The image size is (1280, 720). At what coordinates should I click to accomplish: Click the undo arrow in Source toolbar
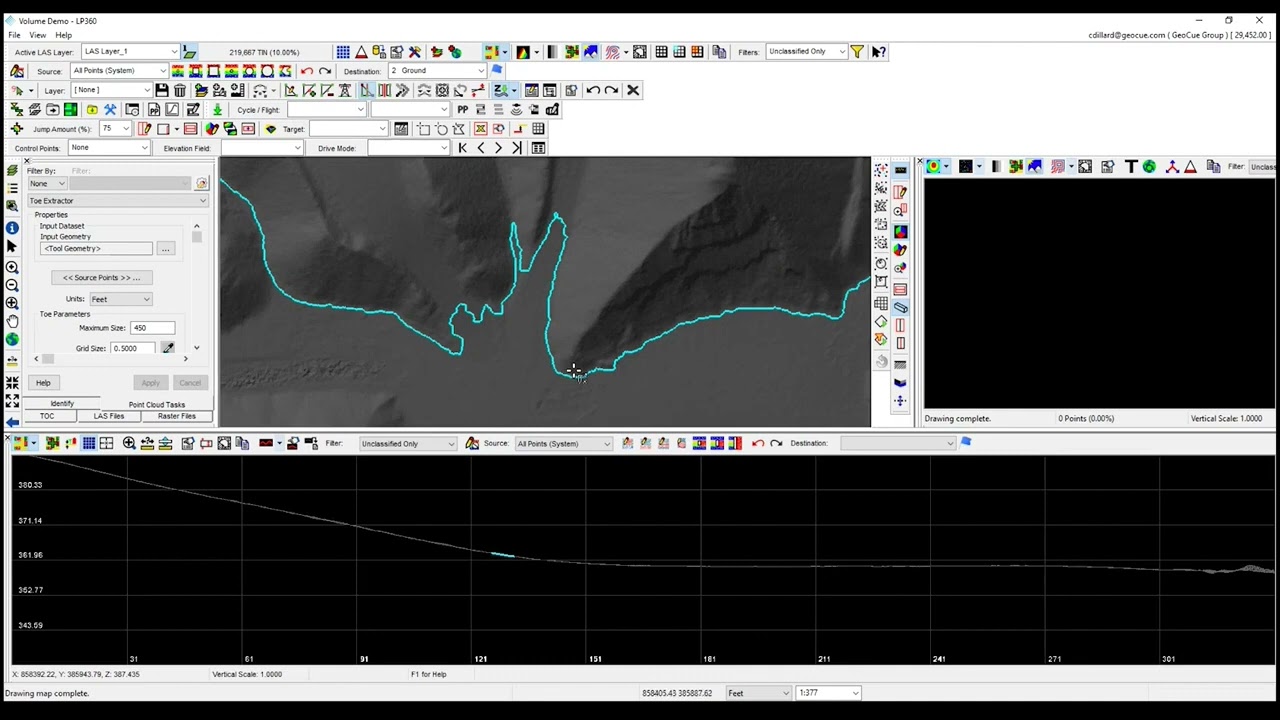307,71
